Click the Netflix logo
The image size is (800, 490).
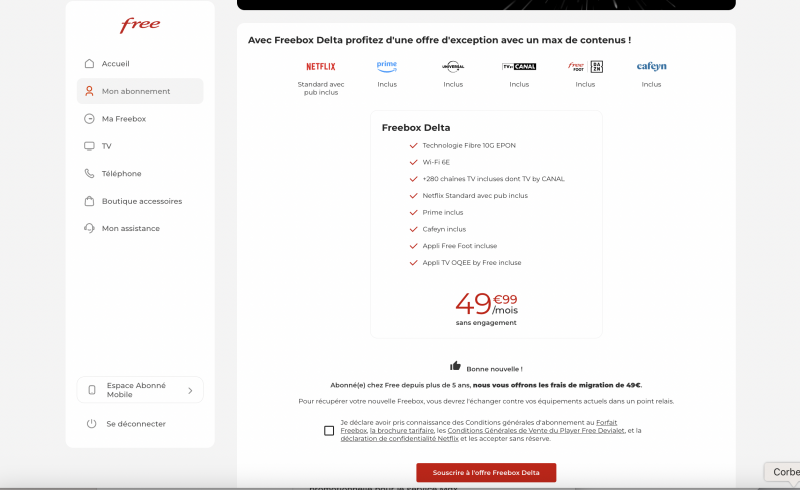tap(320, 67)
